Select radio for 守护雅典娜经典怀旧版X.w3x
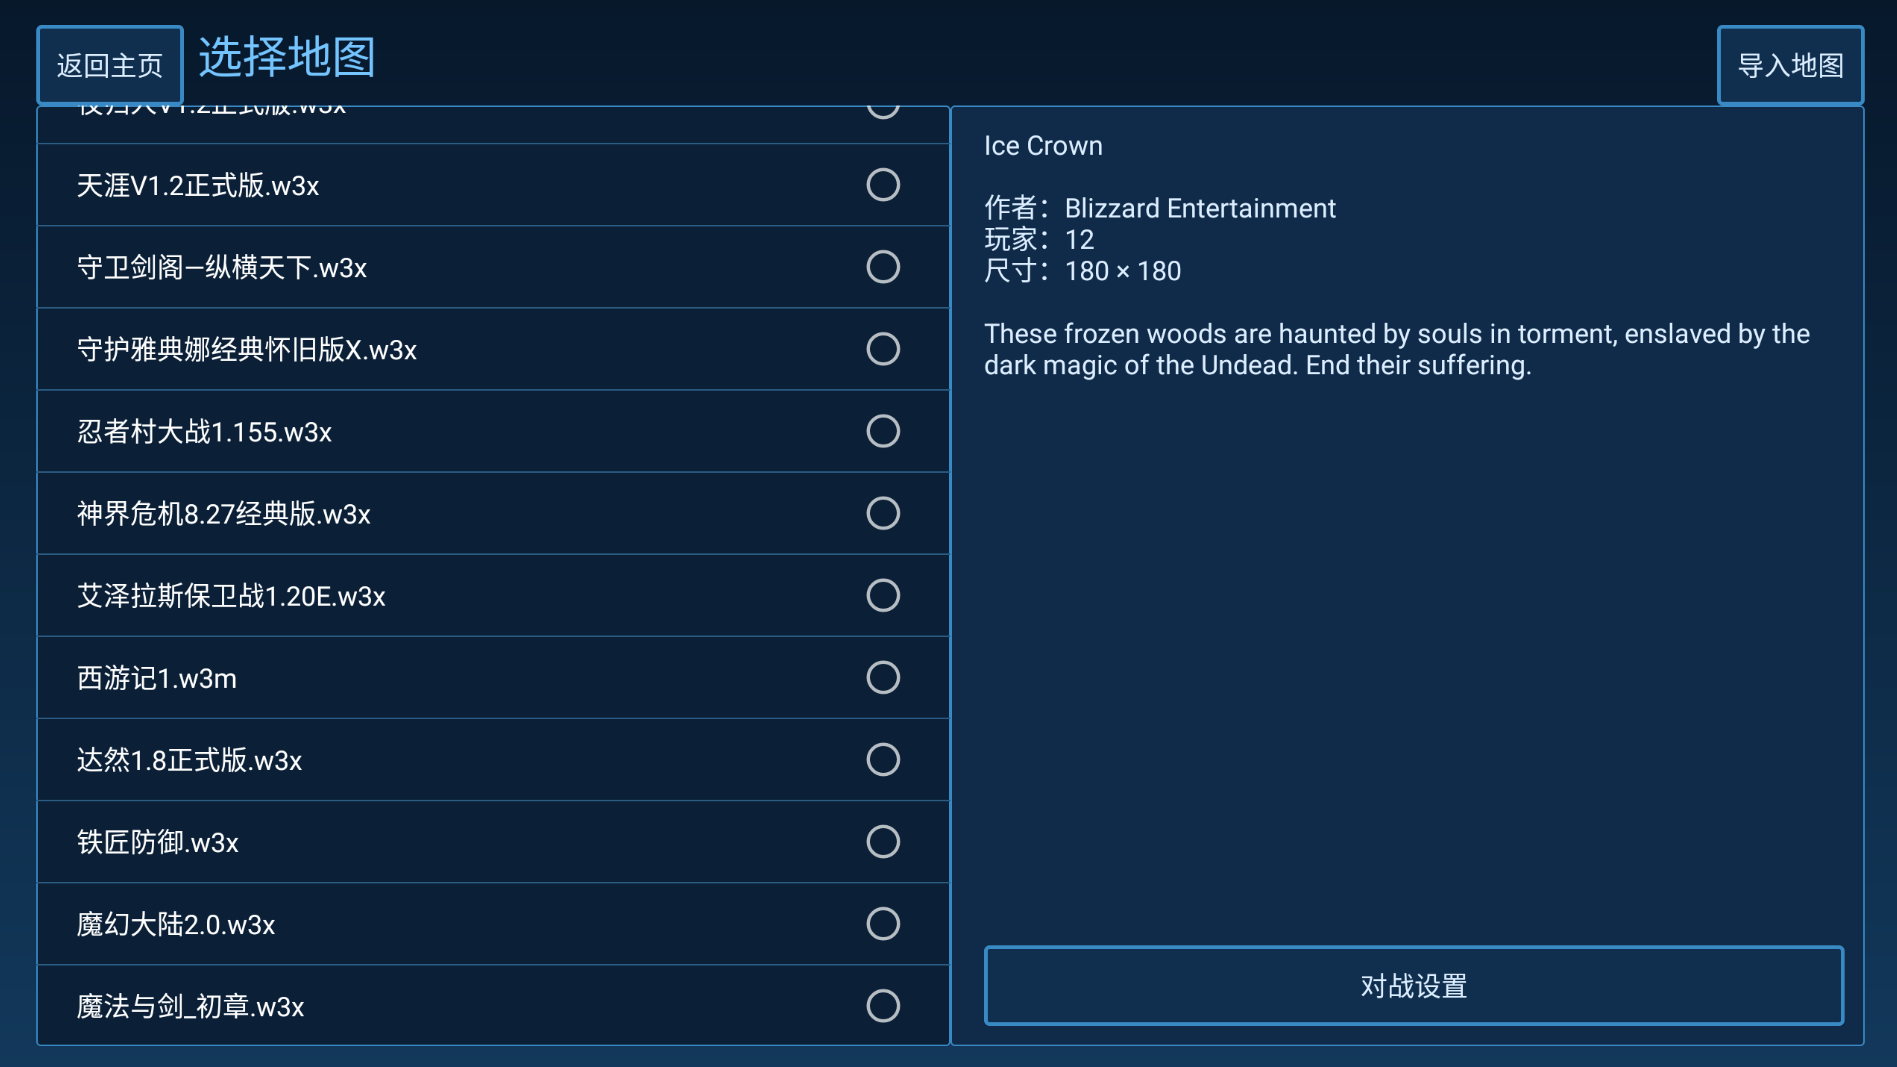This screenshot has height=1067, width=1897. click(883, 349)
